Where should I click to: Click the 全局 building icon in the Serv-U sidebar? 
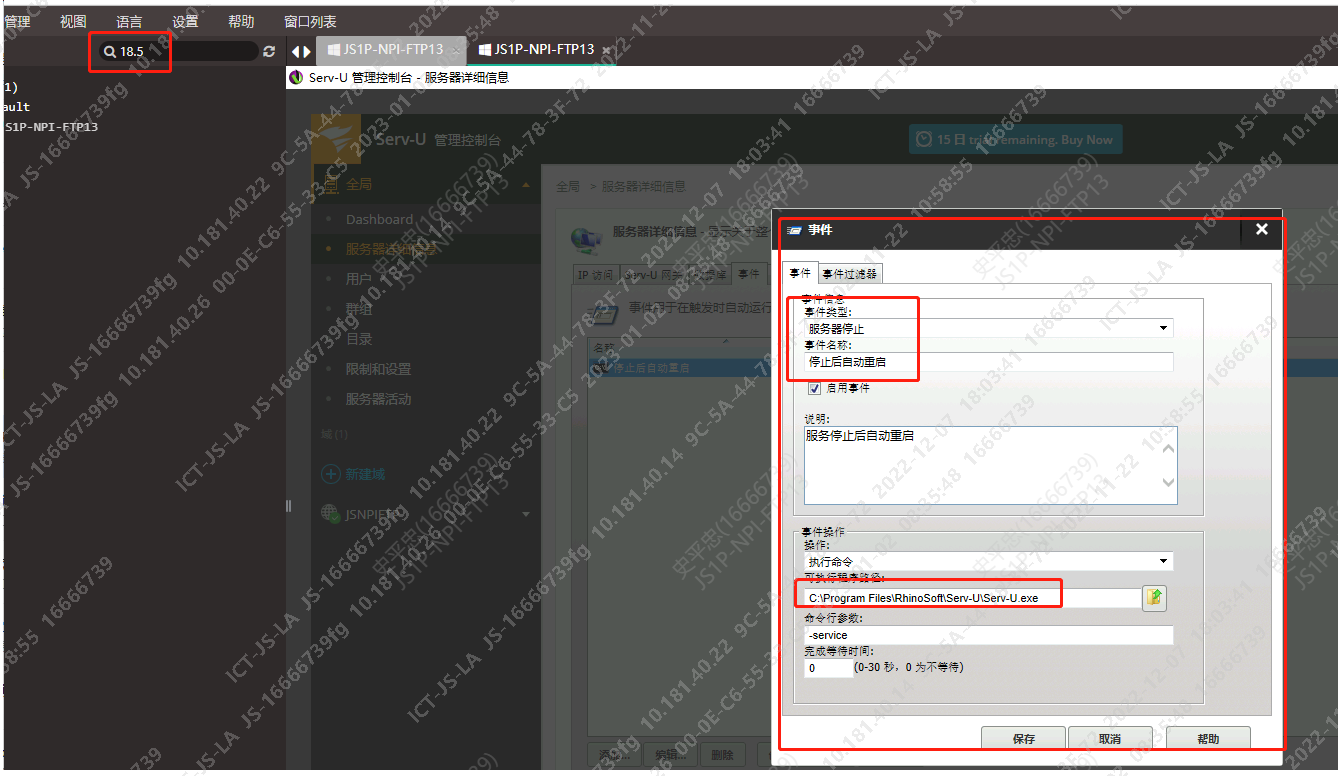pyautogui.click(x=331, y=184)
